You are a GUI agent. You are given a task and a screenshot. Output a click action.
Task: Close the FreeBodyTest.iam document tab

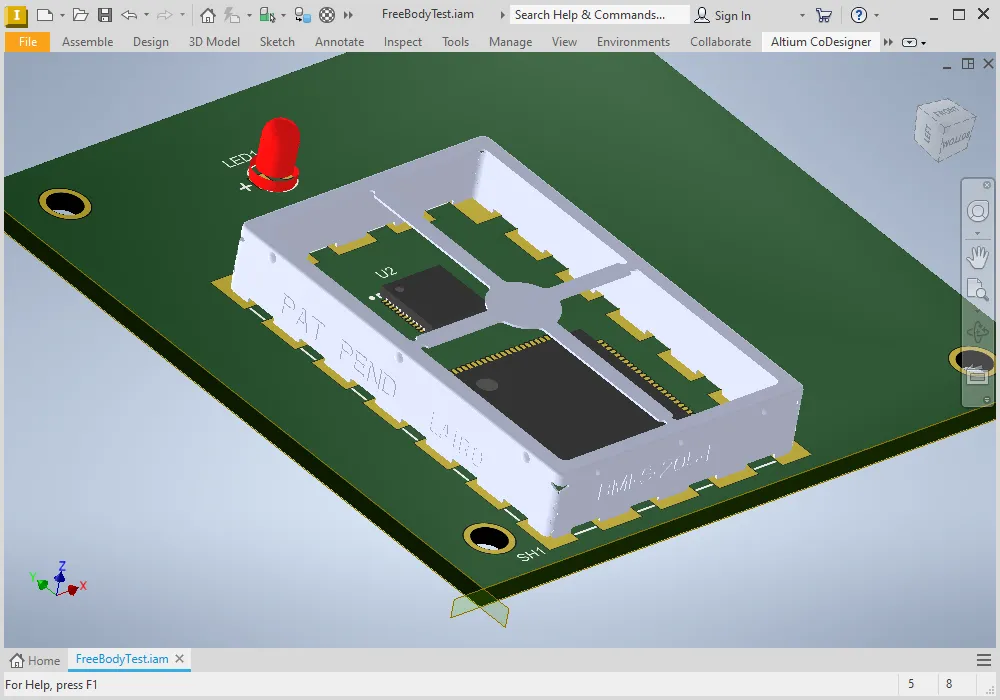pyautogui.click(x=180, y=659)
